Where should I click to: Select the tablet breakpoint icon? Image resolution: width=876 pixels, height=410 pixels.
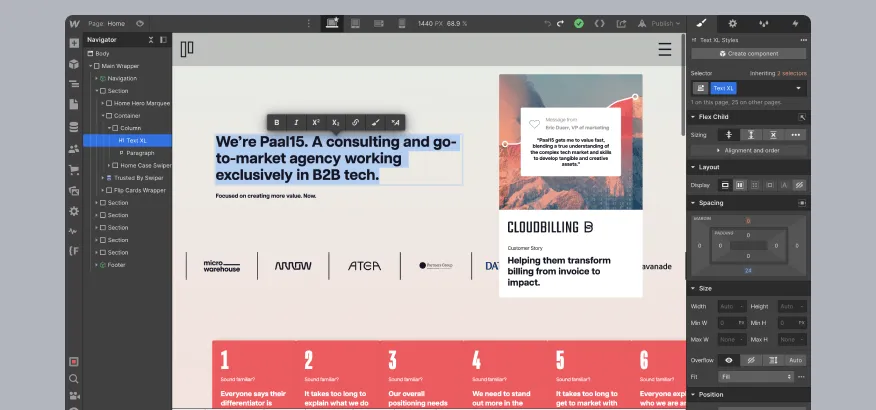(x=355, y=23)
